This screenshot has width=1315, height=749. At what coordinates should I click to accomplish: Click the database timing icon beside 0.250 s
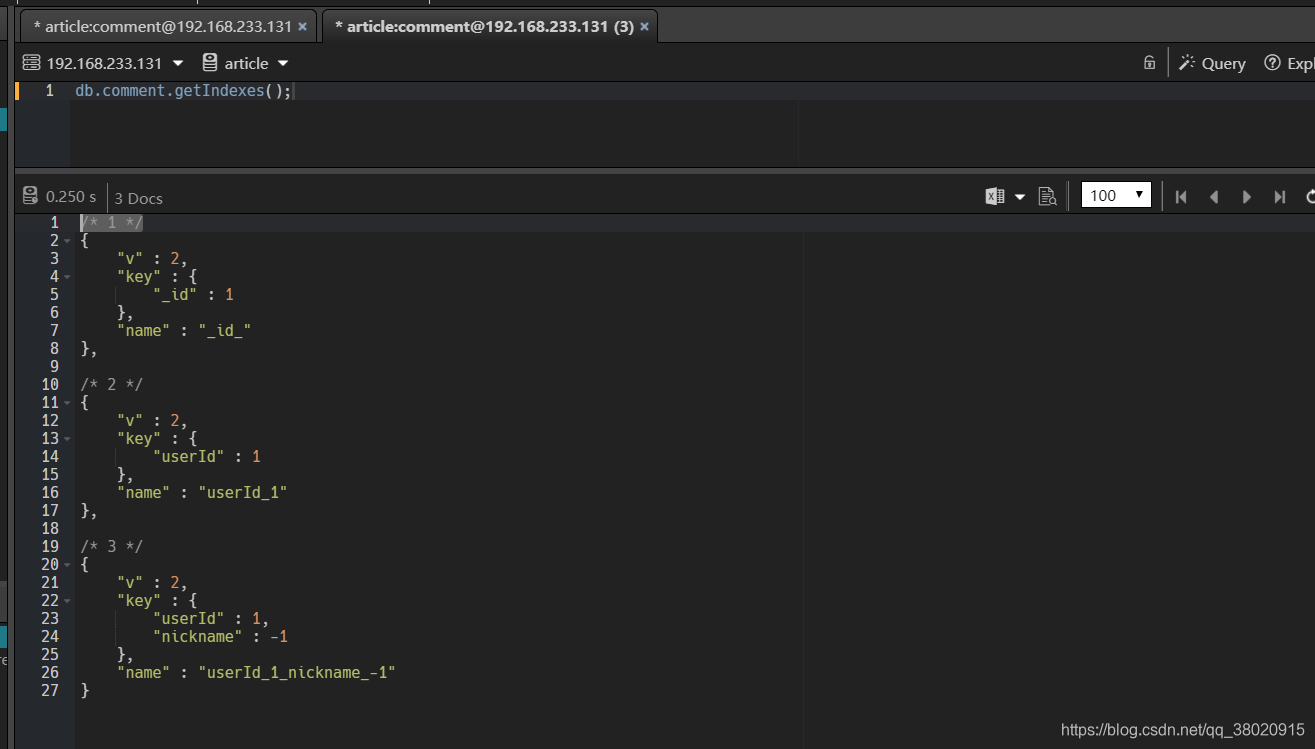[x=30, y=196]
